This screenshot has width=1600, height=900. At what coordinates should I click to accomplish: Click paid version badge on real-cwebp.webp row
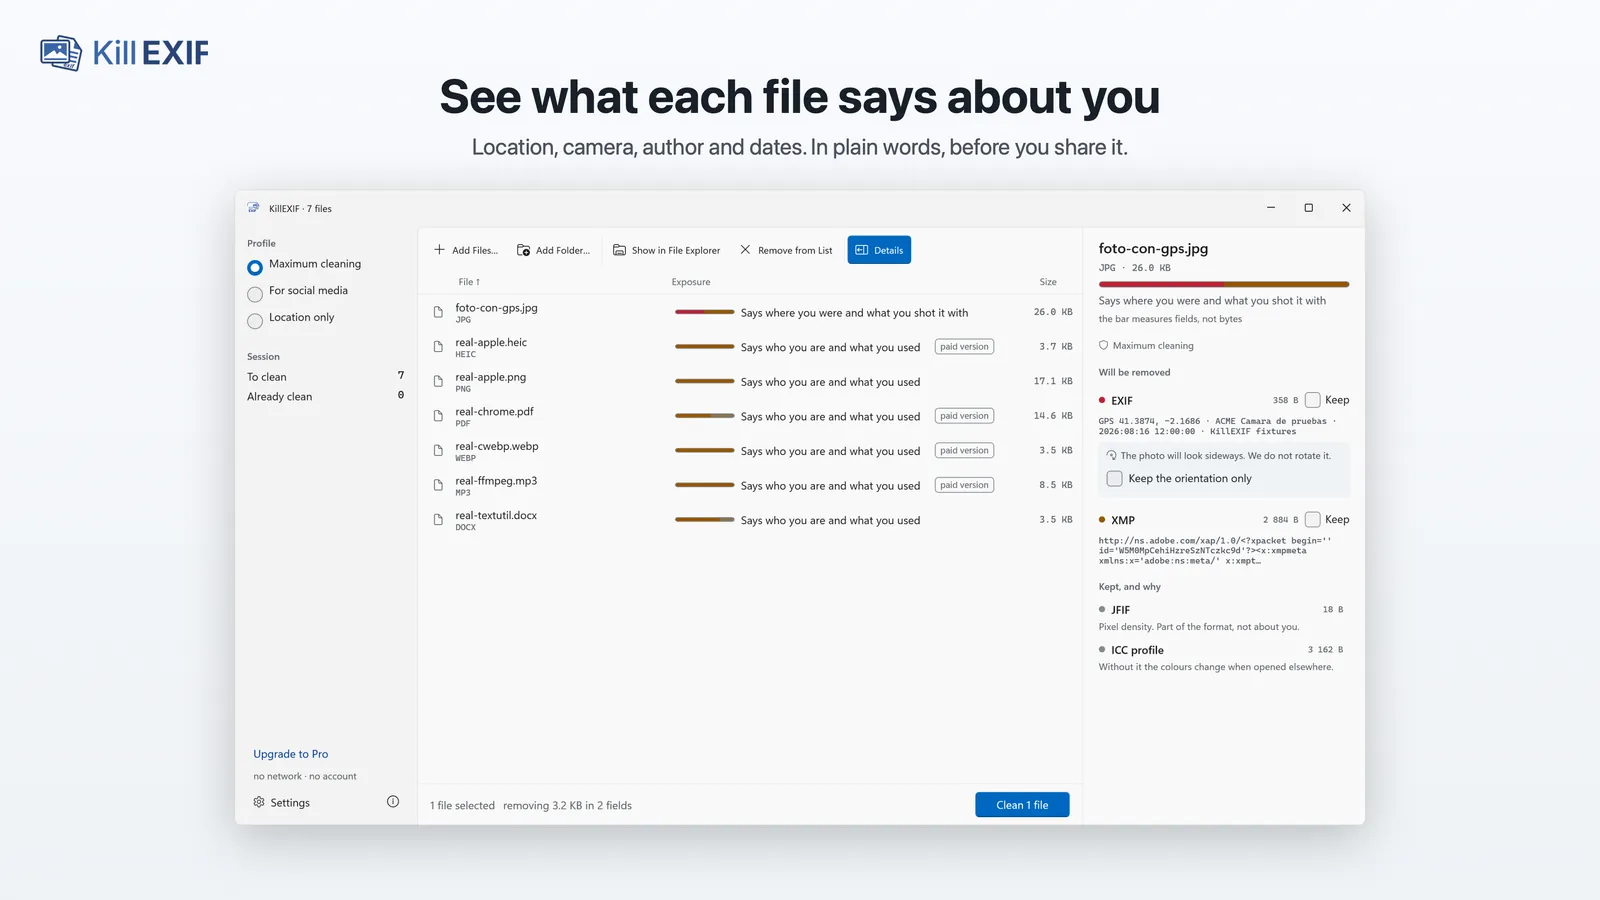coord(964,451)
